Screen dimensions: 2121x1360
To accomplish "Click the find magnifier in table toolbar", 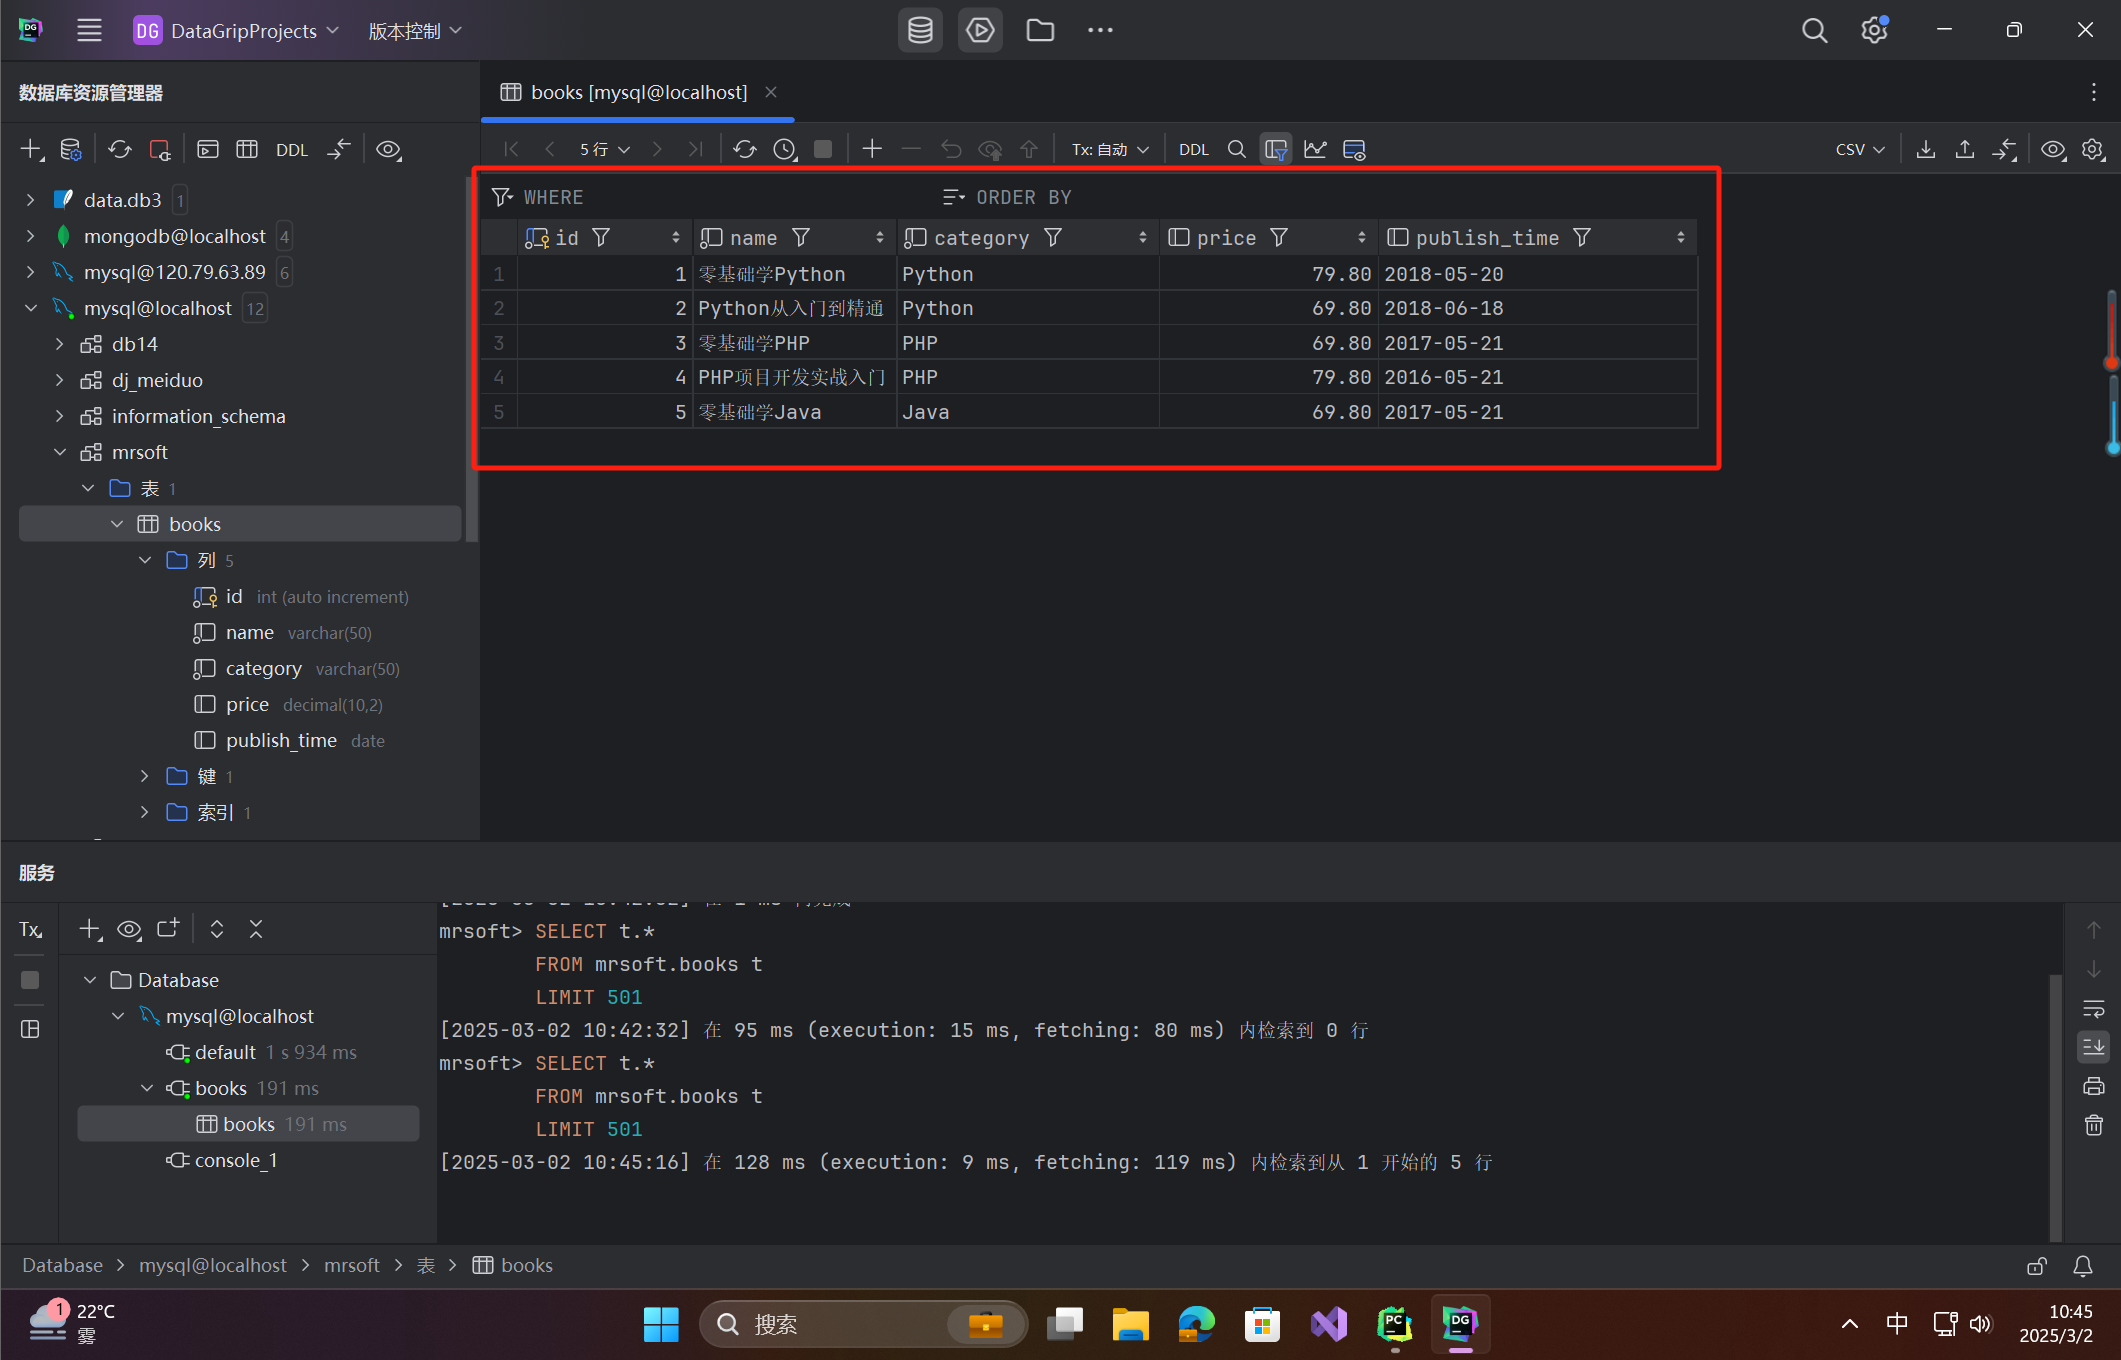I will pyautogui.click(x=1237, y=149).
